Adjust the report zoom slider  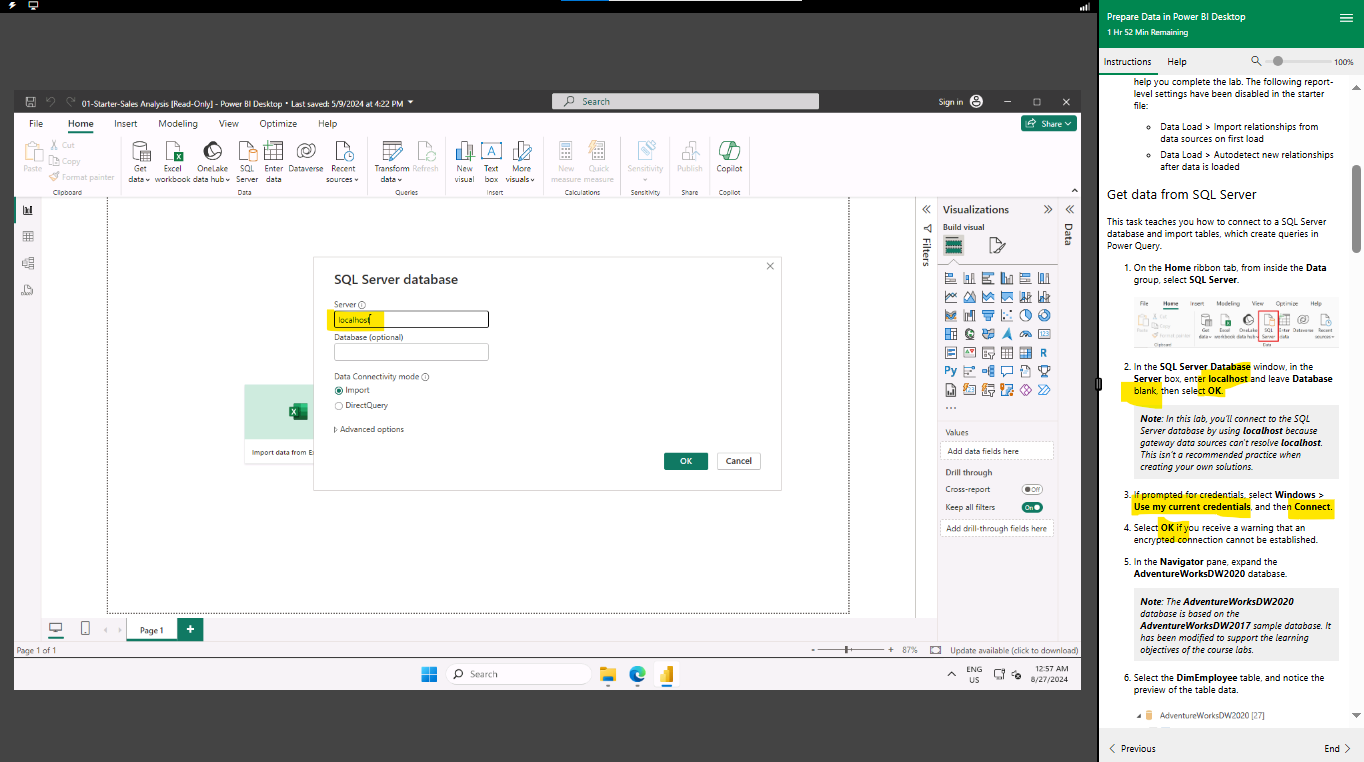(848, 650)
